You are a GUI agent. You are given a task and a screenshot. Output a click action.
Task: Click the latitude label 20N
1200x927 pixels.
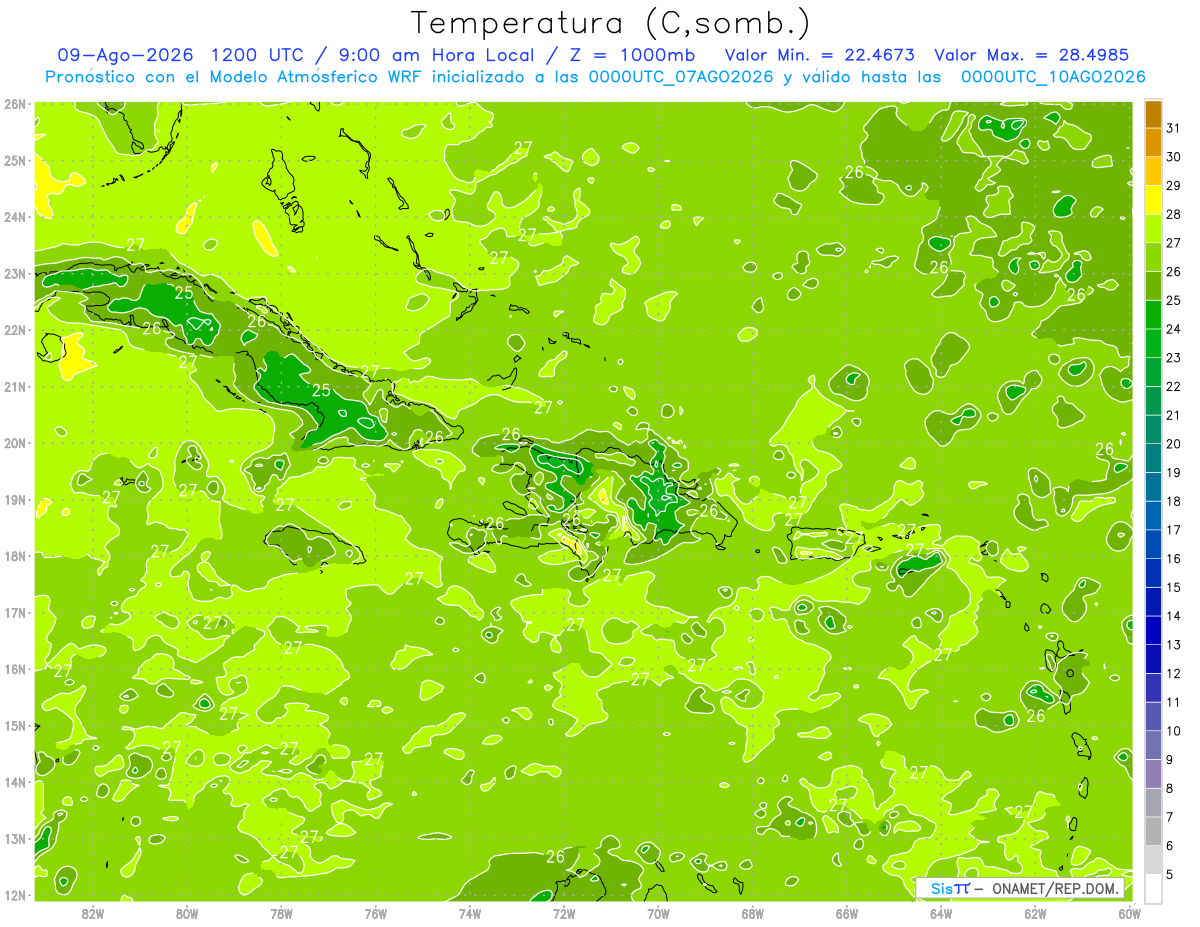tap(15, 443)
